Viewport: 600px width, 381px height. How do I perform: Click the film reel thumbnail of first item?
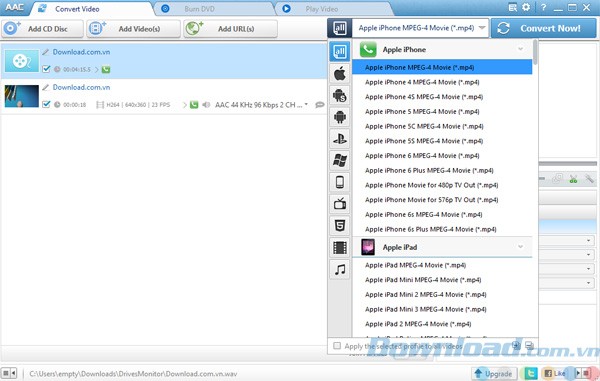tap(21, 61)
